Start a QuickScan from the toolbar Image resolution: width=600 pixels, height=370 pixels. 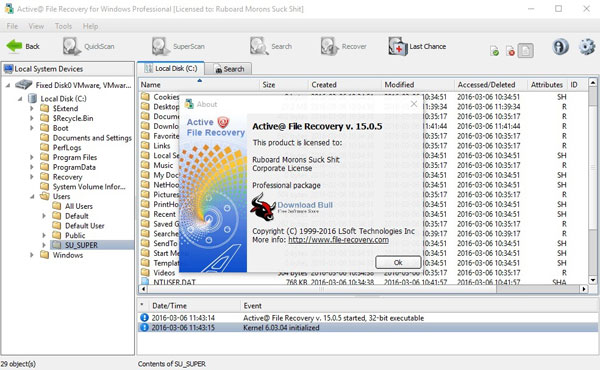click(88, 46)
